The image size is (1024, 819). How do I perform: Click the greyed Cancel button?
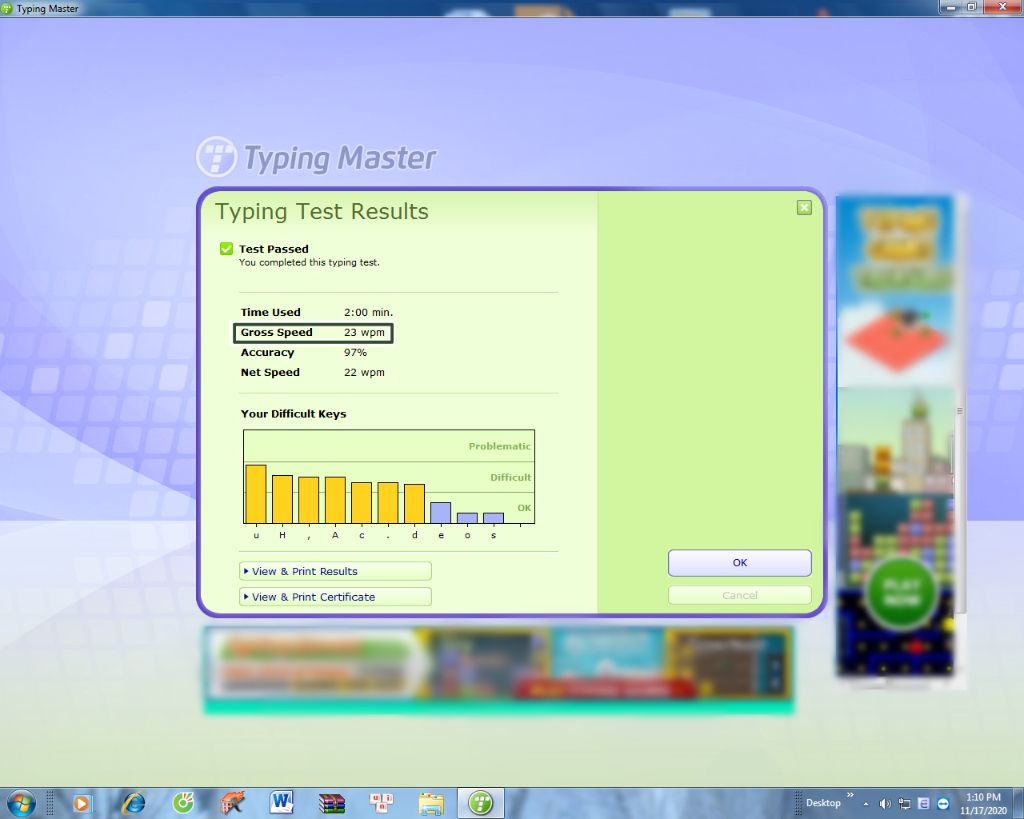pos(739,595)
